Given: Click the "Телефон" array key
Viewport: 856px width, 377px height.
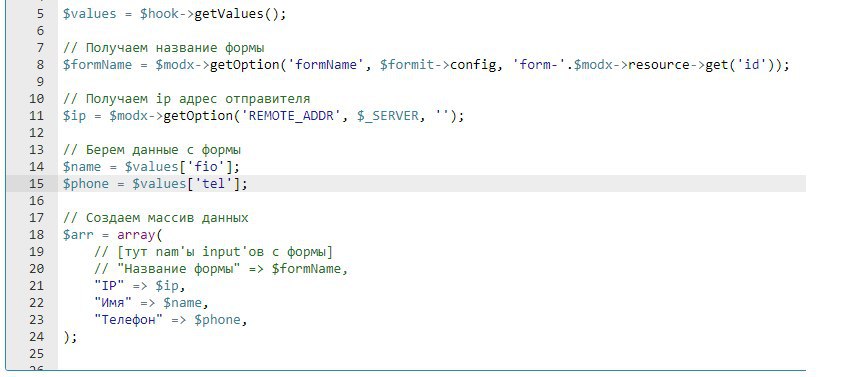Looking at the screenshot, I should tap(129, 320).
